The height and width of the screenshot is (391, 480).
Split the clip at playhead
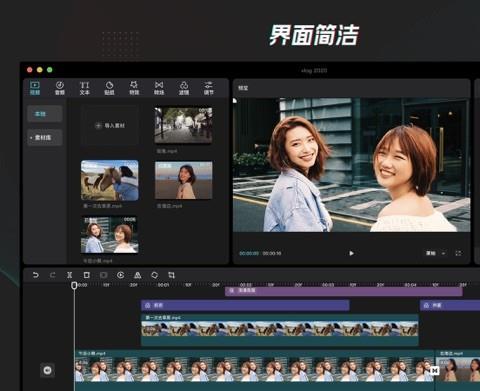pos(69,275)
